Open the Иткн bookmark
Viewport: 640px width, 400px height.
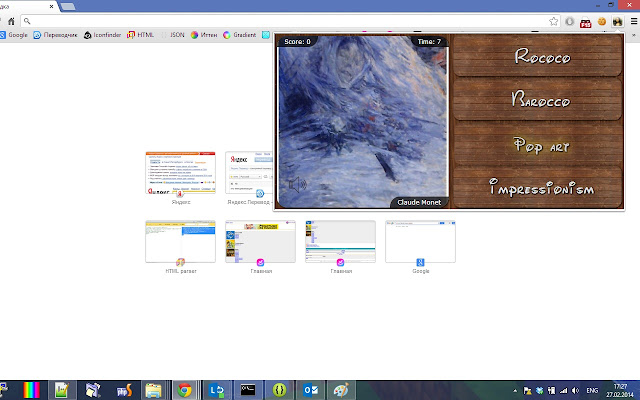(204, 35)
